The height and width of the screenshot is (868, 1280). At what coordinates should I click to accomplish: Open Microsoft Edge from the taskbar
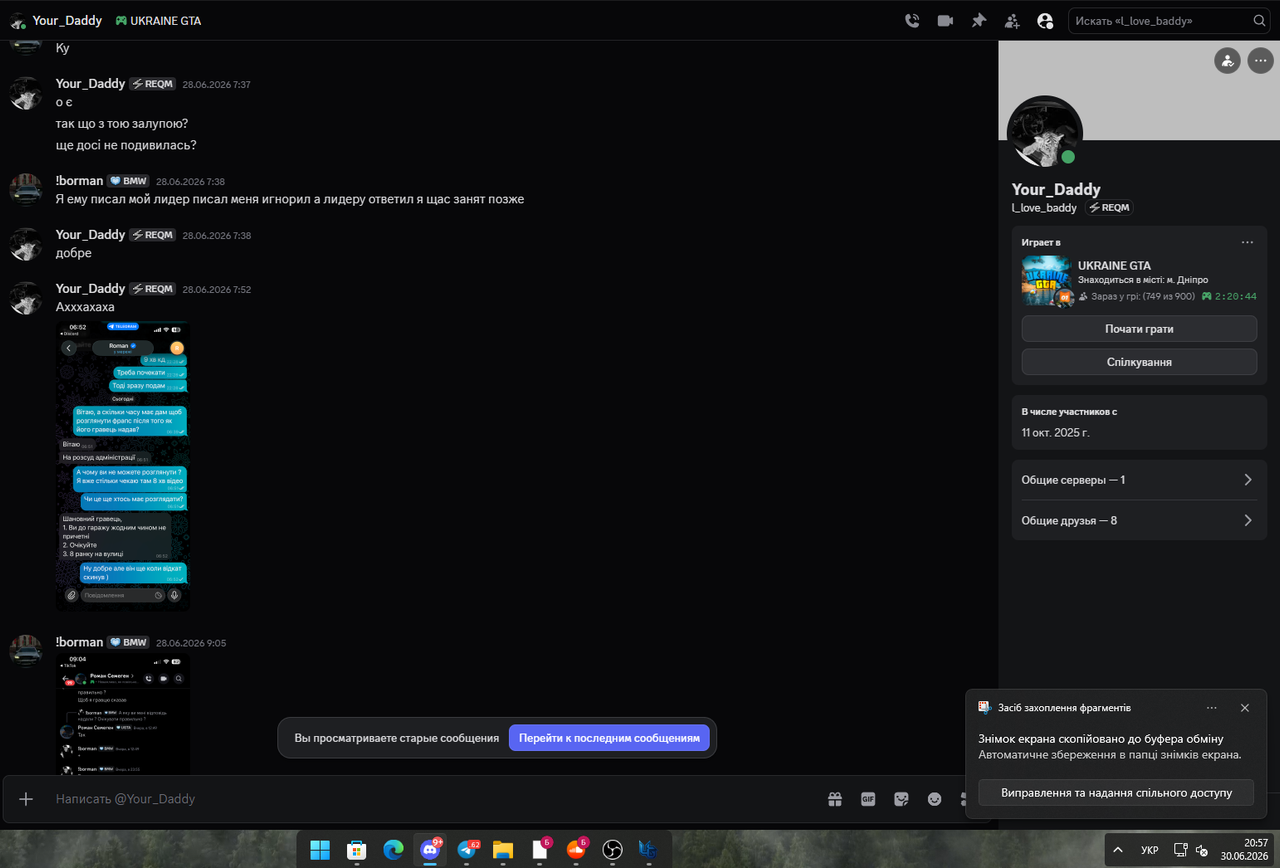(x=393, y=850)
